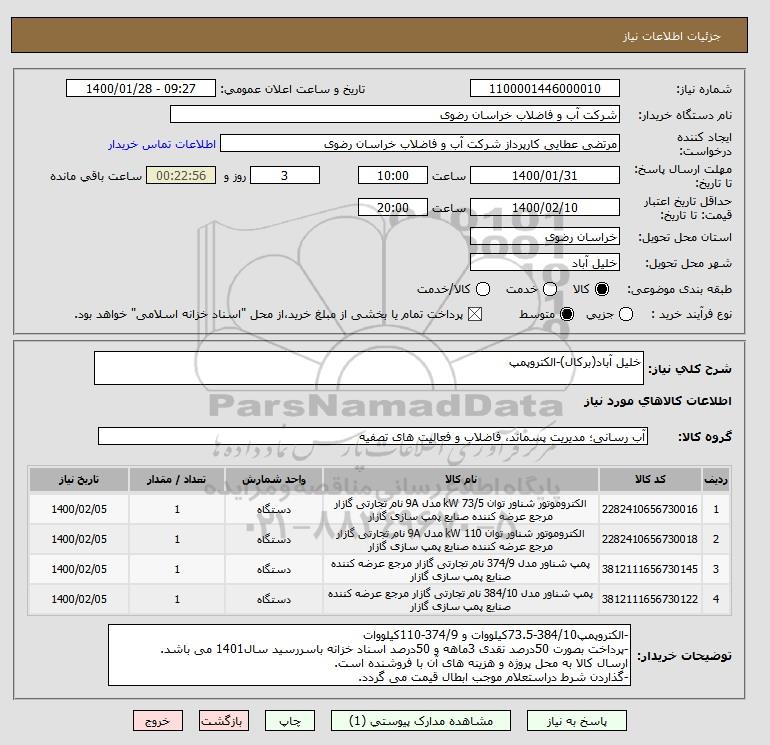Click product code 2282410656730018
The height and width of the screenshot is (745, 770).
650,539
